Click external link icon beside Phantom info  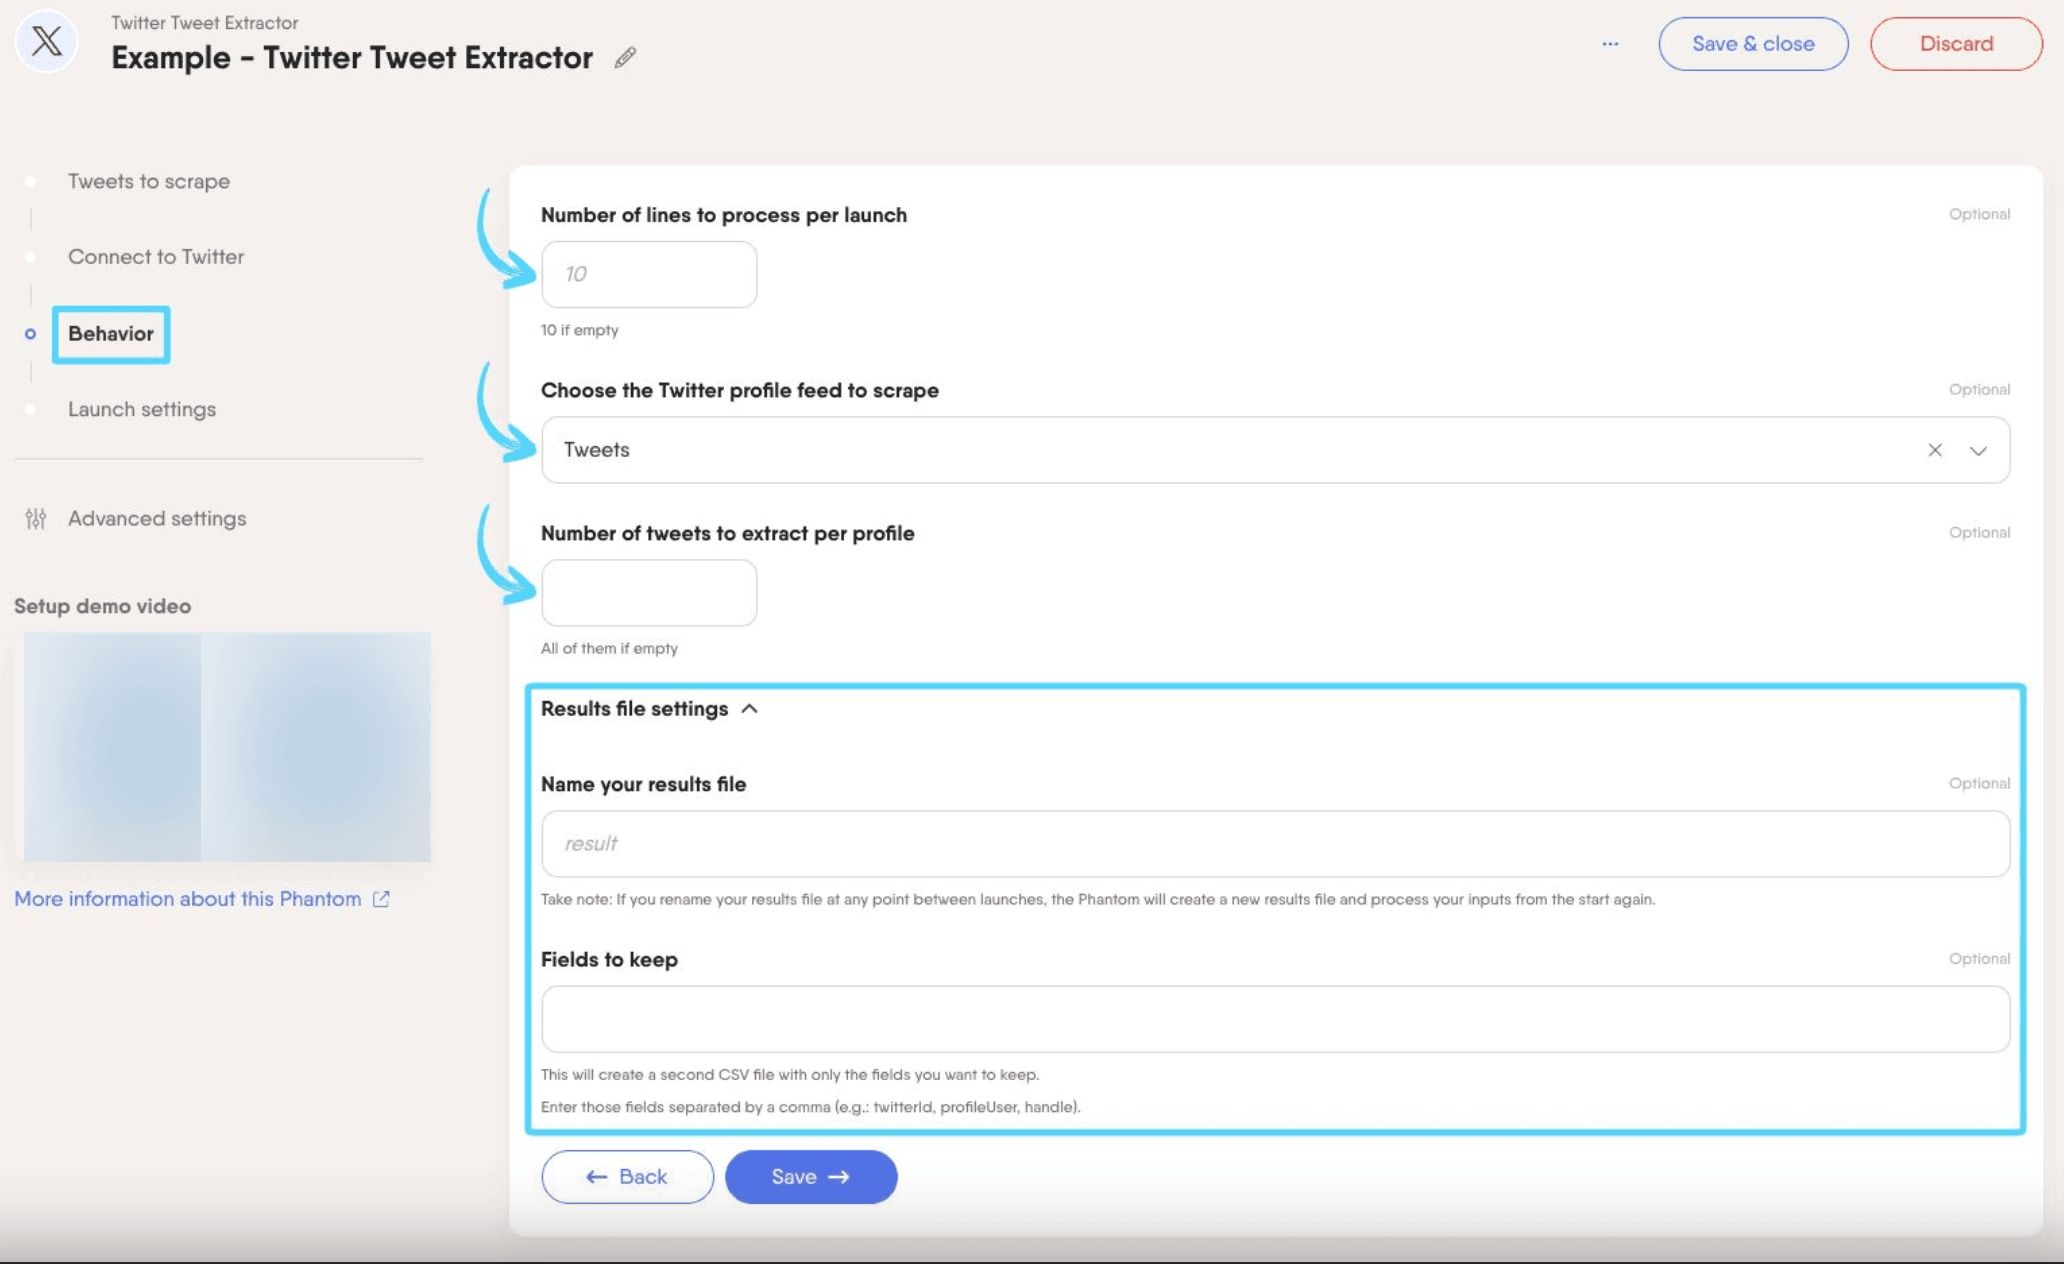tap(381, 899)
